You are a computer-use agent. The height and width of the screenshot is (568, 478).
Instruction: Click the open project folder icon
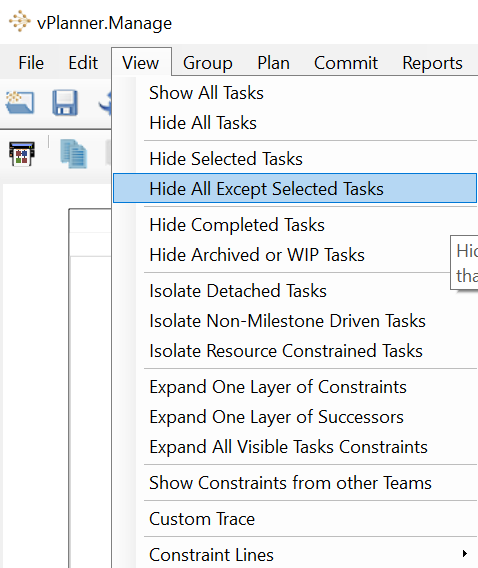pyautogui.click(x=20, y=103)
